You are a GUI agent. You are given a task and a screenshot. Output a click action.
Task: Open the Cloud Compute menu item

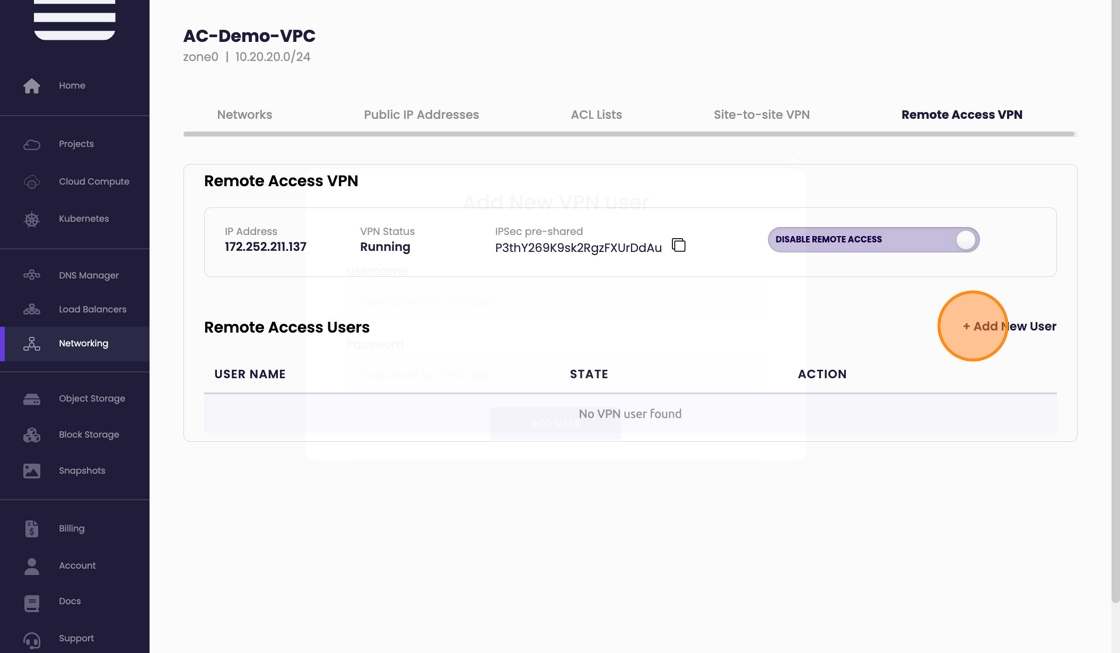(94, 182)
